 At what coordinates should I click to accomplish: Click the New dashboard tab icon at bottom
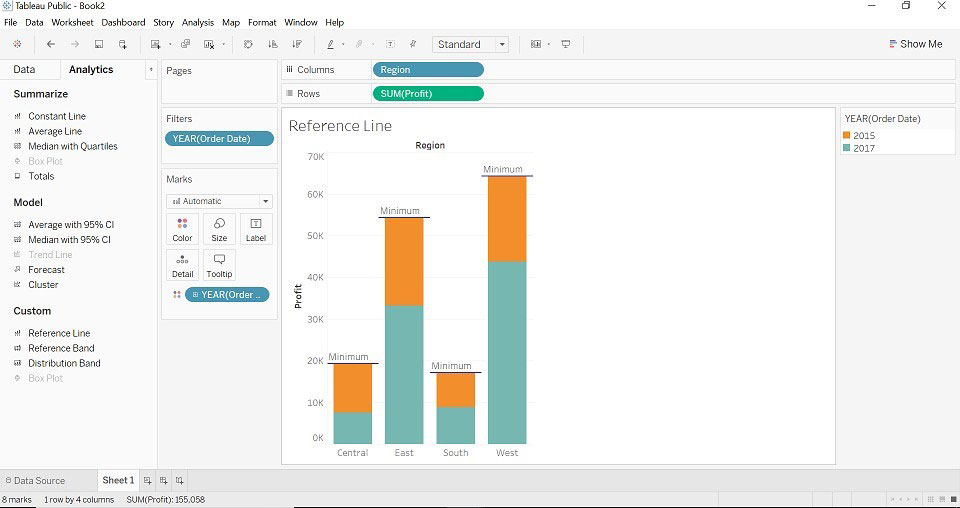coord(163,480)
